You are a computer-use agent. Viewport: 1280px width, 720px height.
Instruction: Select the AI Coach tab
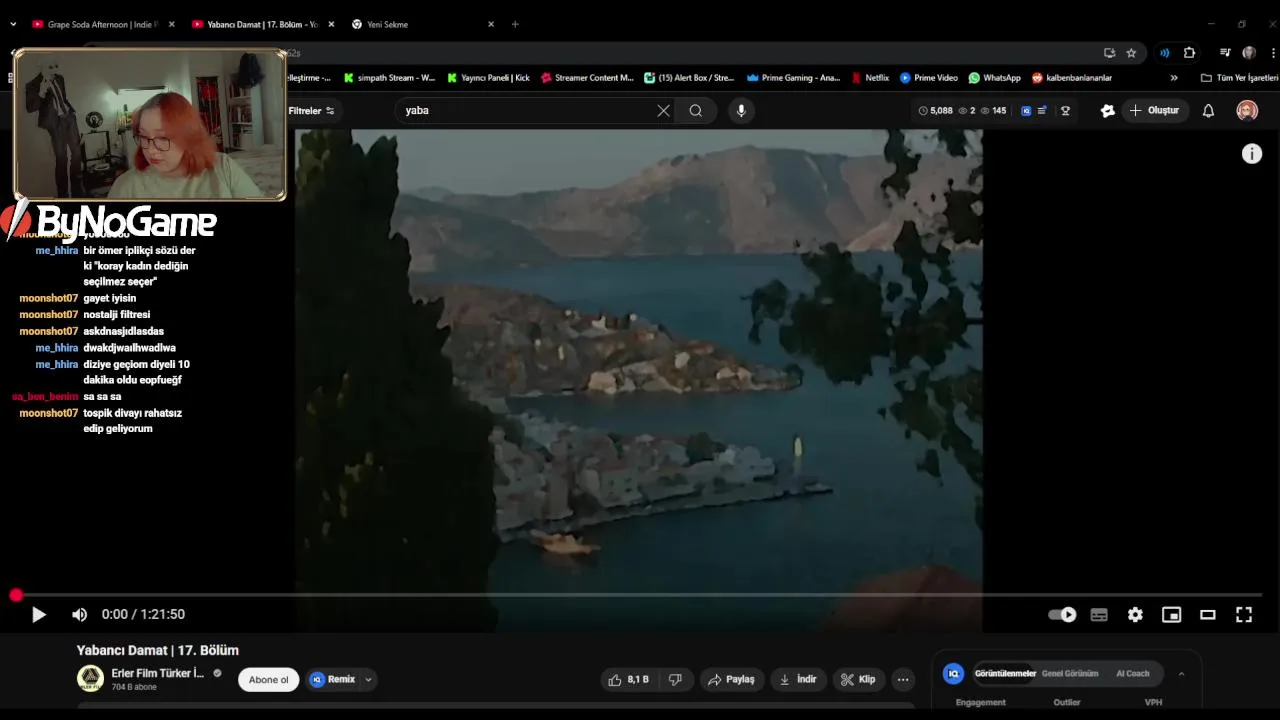(1133, 674)
